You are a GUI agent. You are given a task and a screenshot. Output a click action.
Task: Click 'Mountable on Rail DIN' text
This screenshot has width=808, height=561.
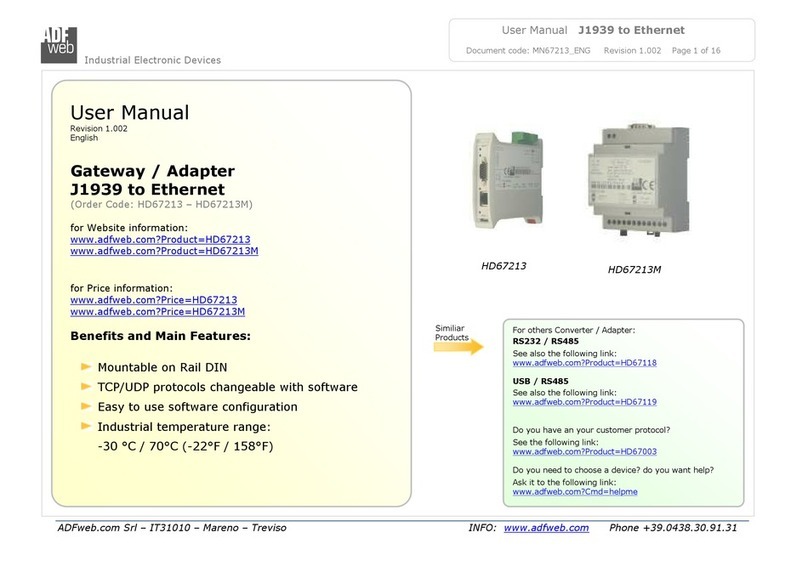point(162,367)
